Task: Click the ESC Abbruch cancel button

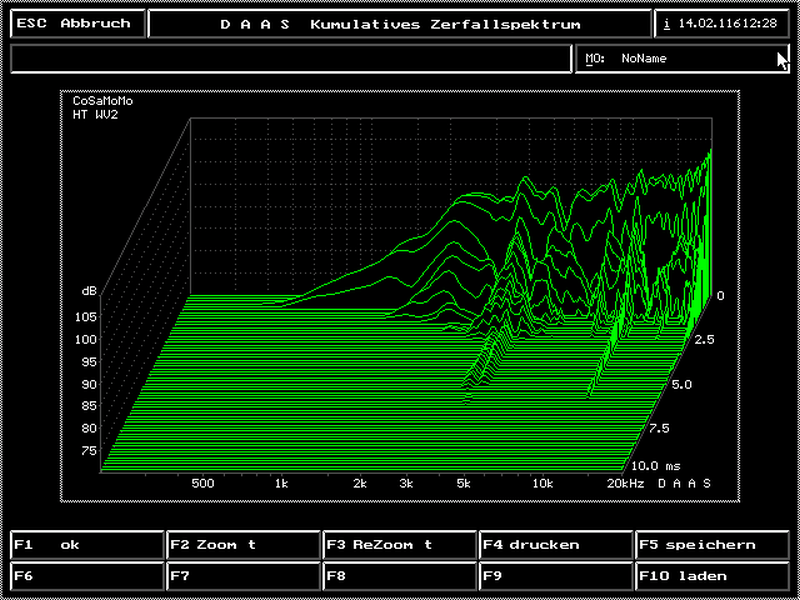Action: pyautogui.click(x=77, y=24)
